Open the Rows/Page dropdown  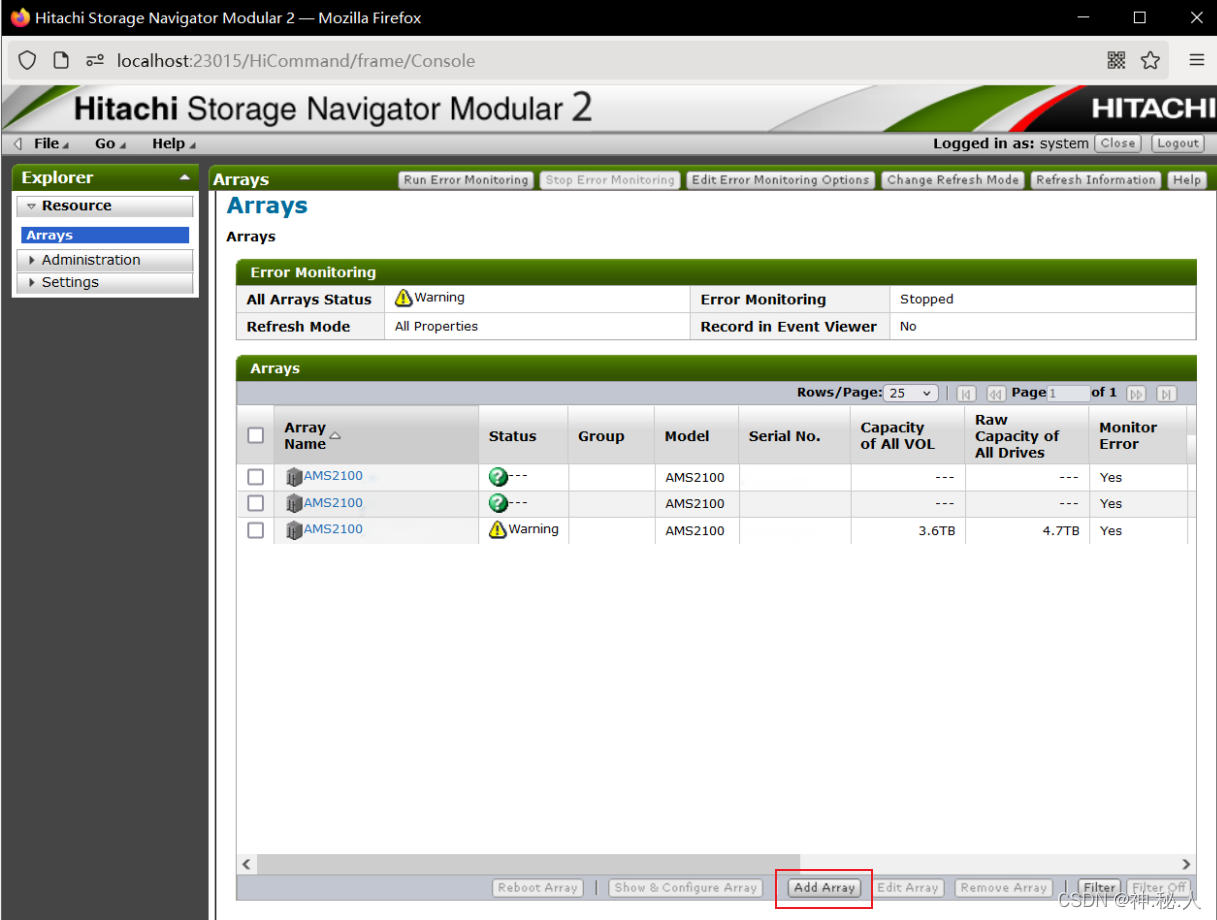pos(912,393)
